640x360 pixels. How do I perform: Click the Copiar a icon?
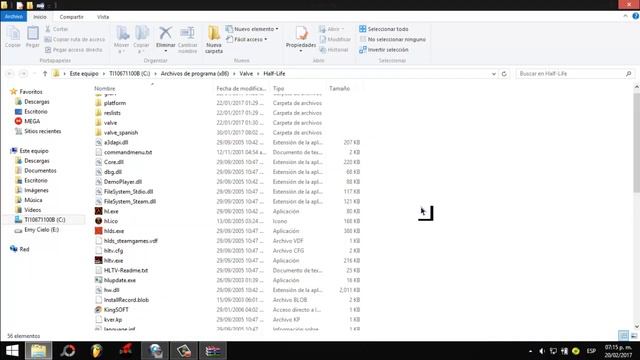point(141,39)
